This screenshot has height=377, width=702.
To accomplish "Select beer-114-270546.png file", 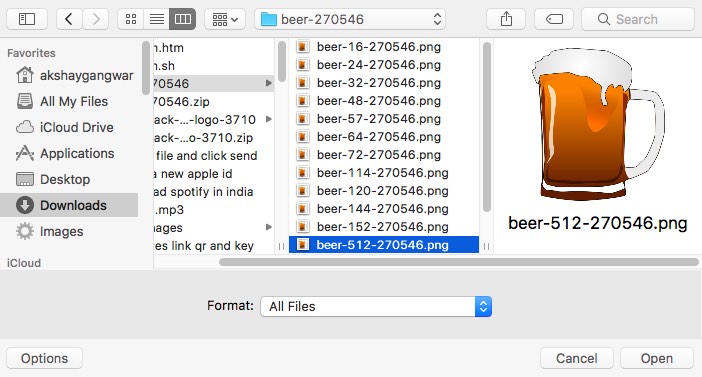I will (384, 172).
